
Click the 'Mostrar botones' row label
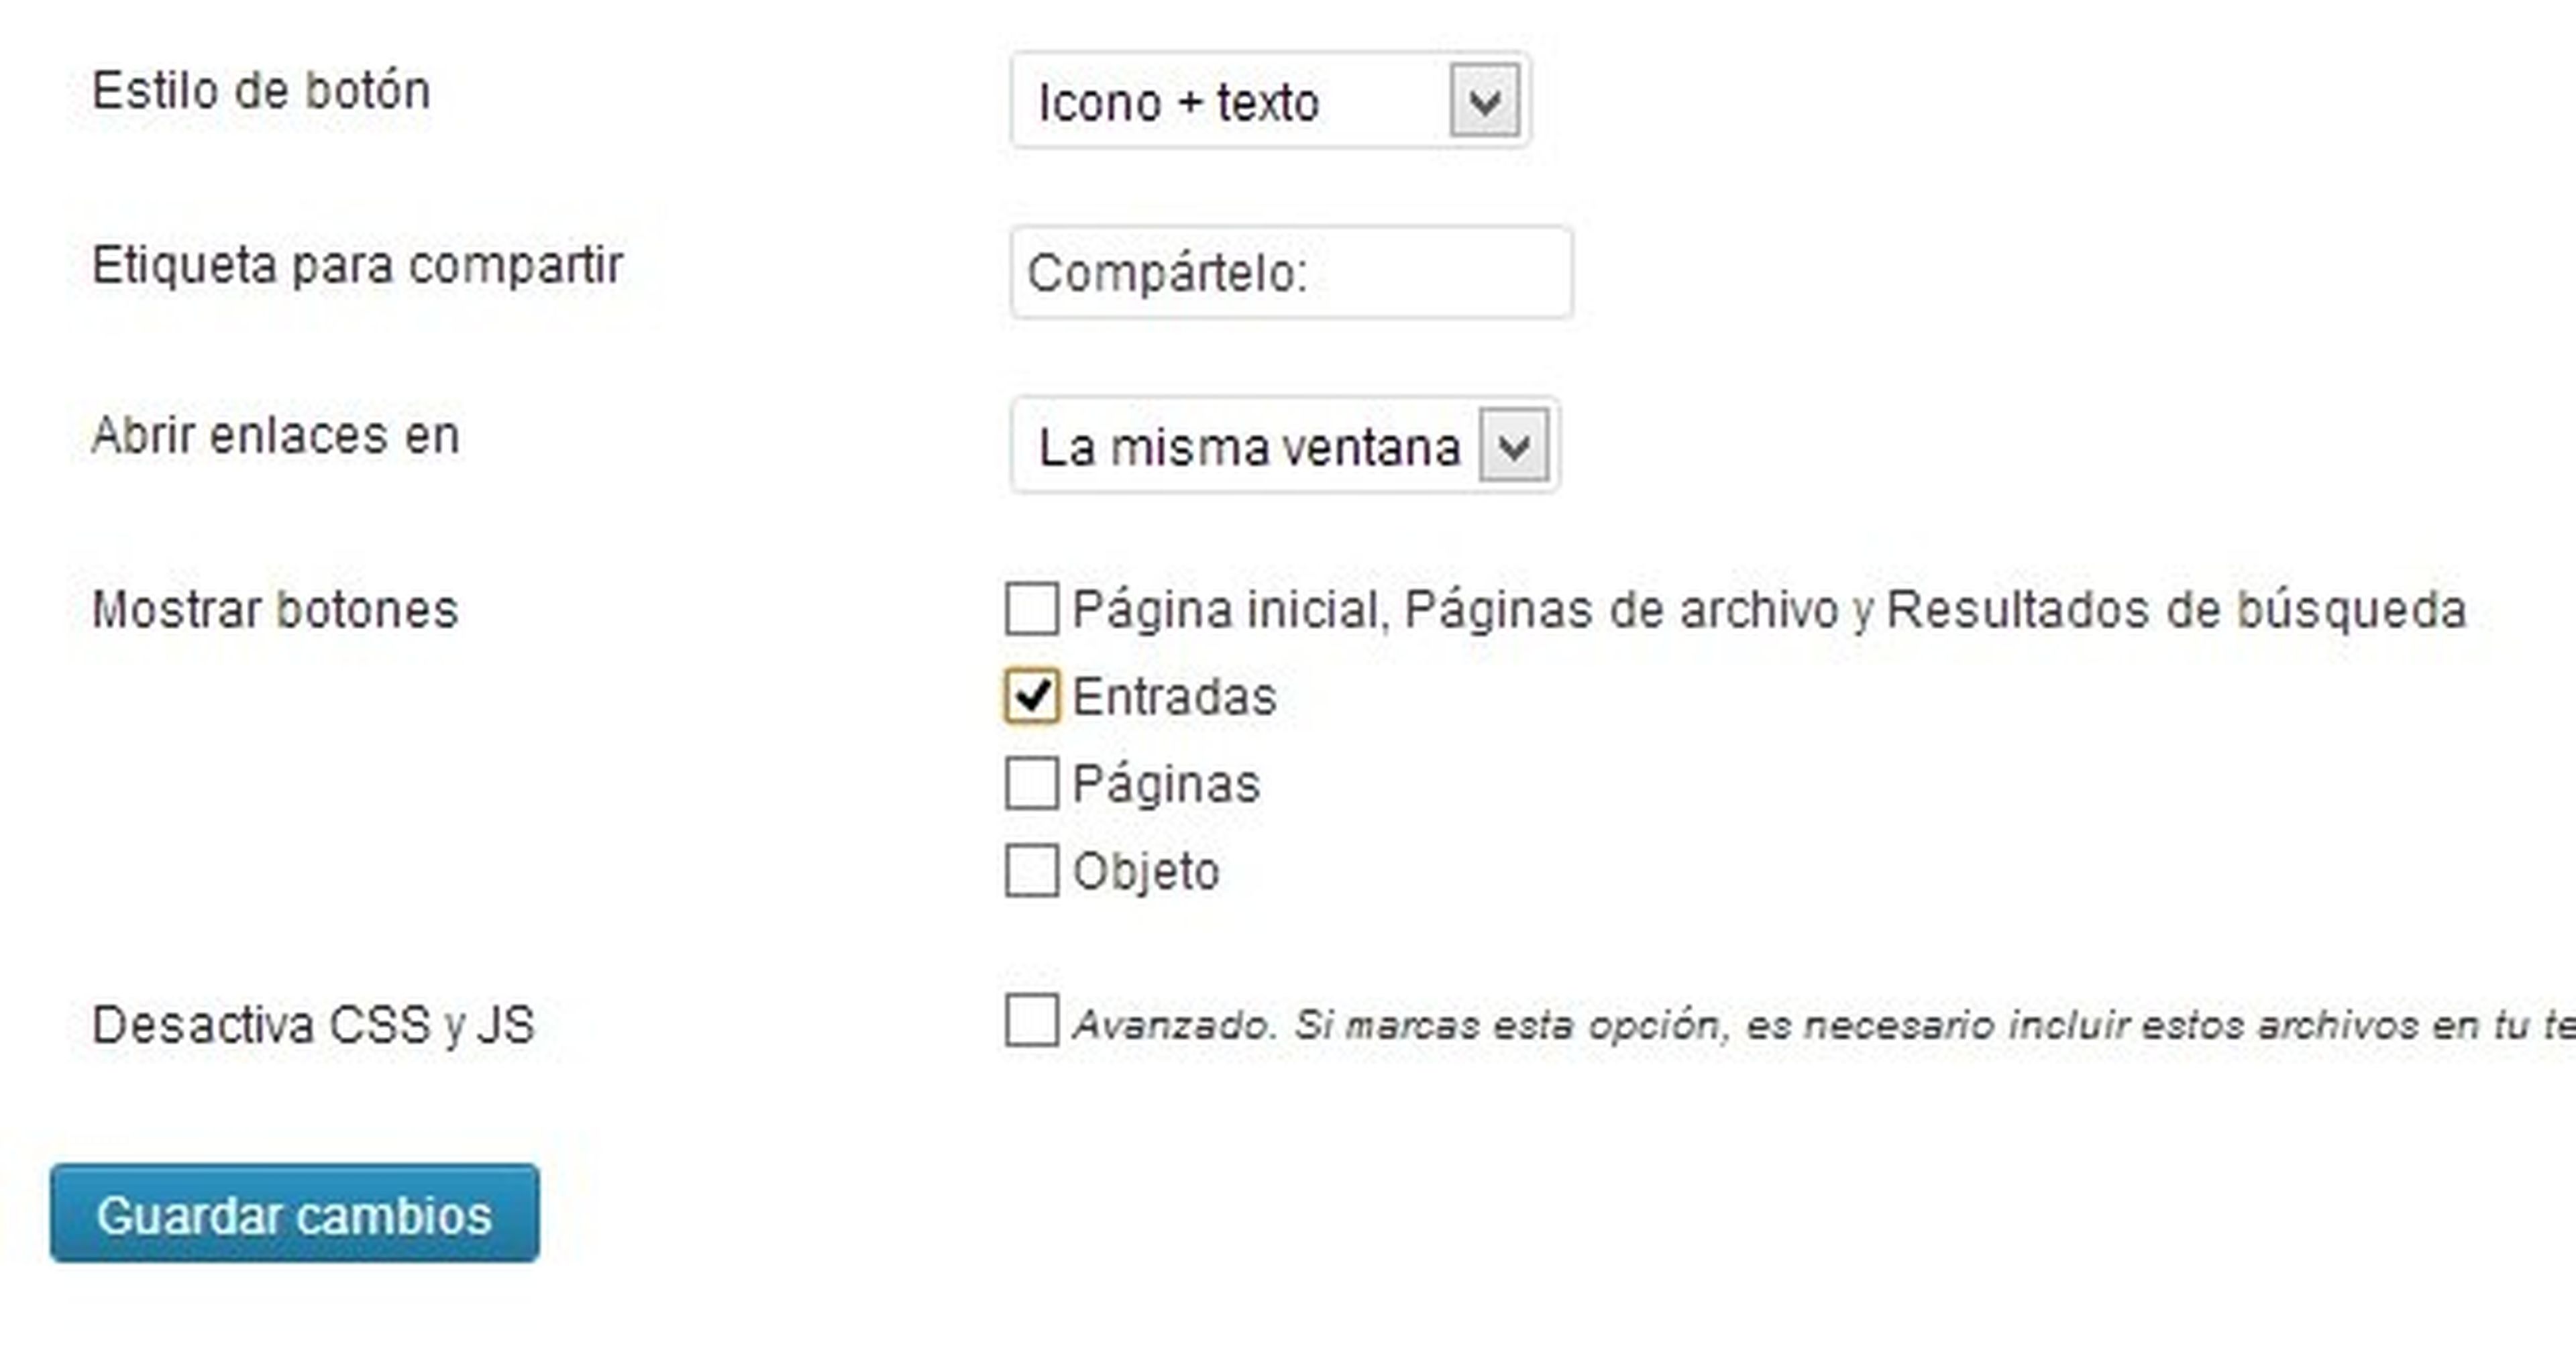(x=275, y=610)
